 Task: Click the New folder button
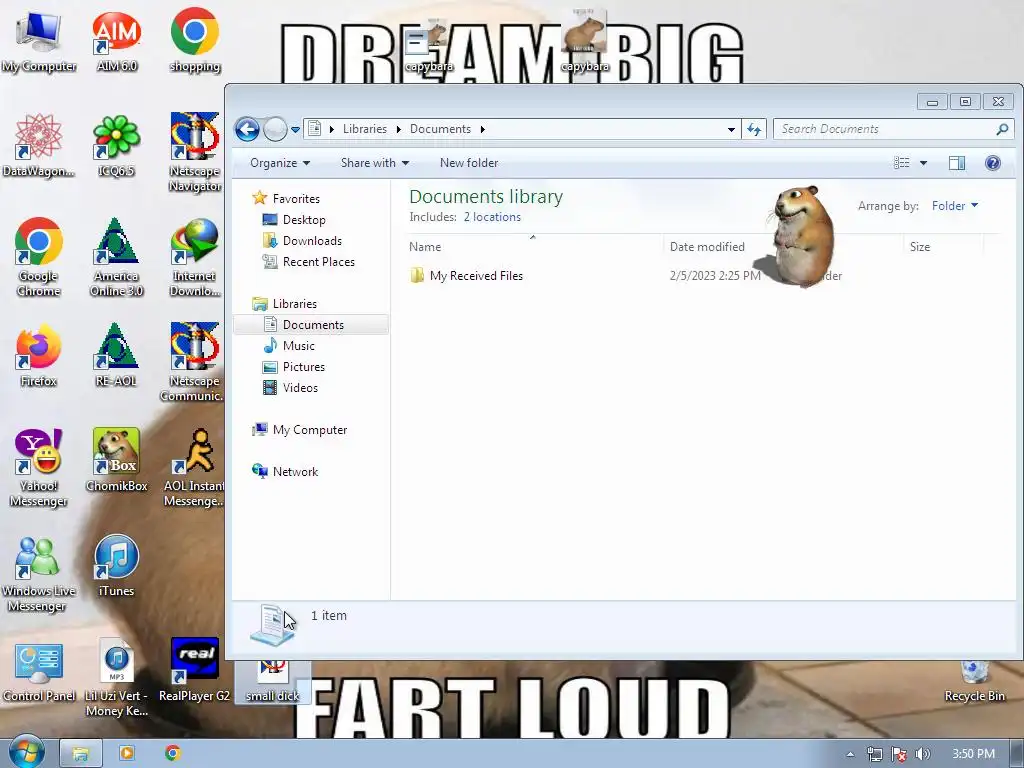(x=469, y=163)
